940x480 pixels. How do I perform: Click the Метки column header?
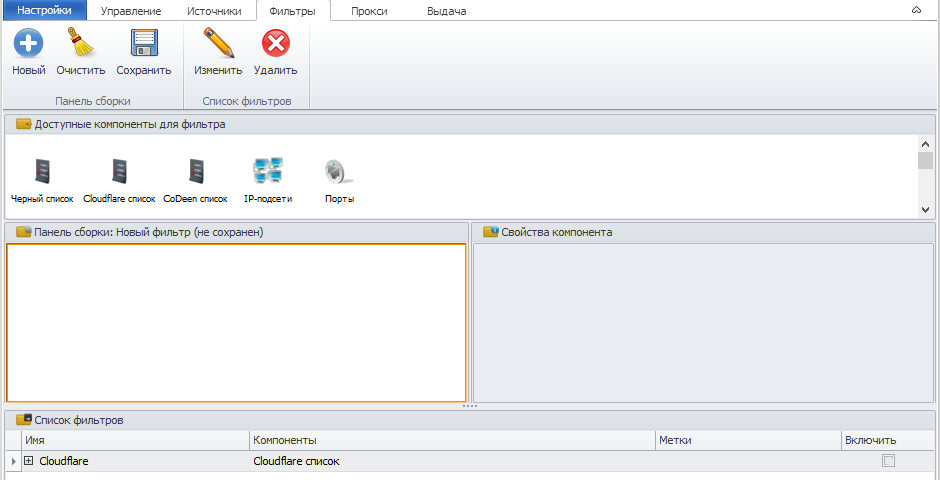click(x=746, y=440)
